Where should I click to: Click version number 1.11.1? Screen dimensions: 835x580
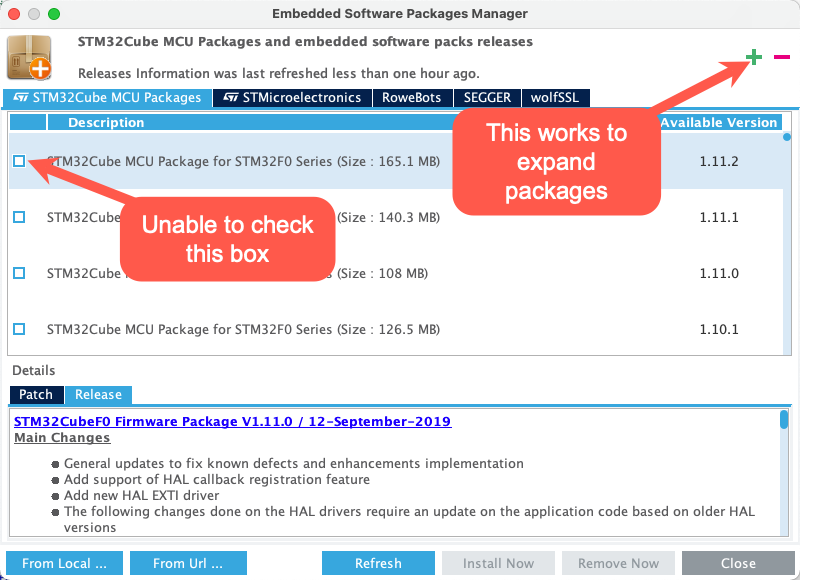[x=719, y=217]
